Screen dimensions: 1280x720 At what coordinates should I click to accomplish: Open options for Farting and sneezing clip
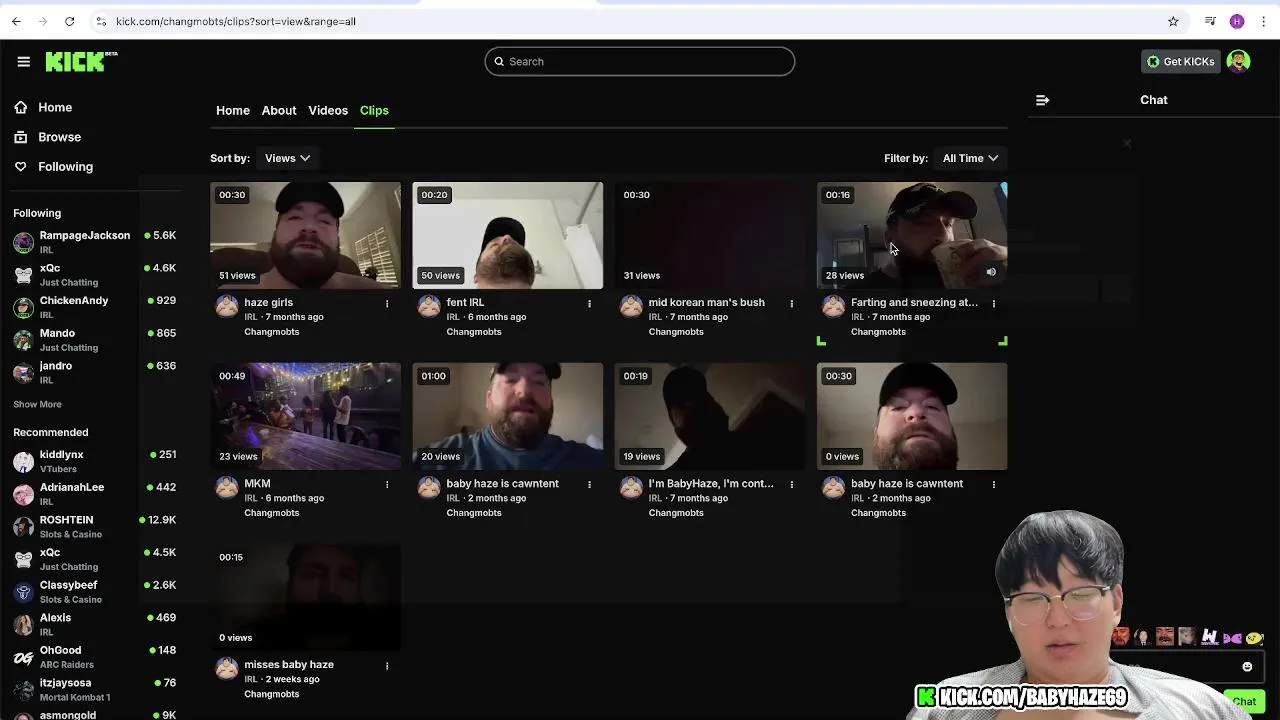coord(993,303)
